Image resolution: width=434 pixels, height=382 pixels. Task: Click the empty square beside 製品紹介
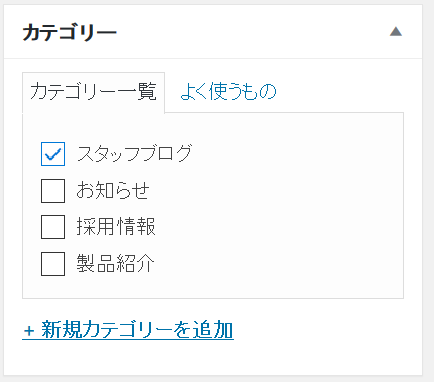[x=53, y=264]
